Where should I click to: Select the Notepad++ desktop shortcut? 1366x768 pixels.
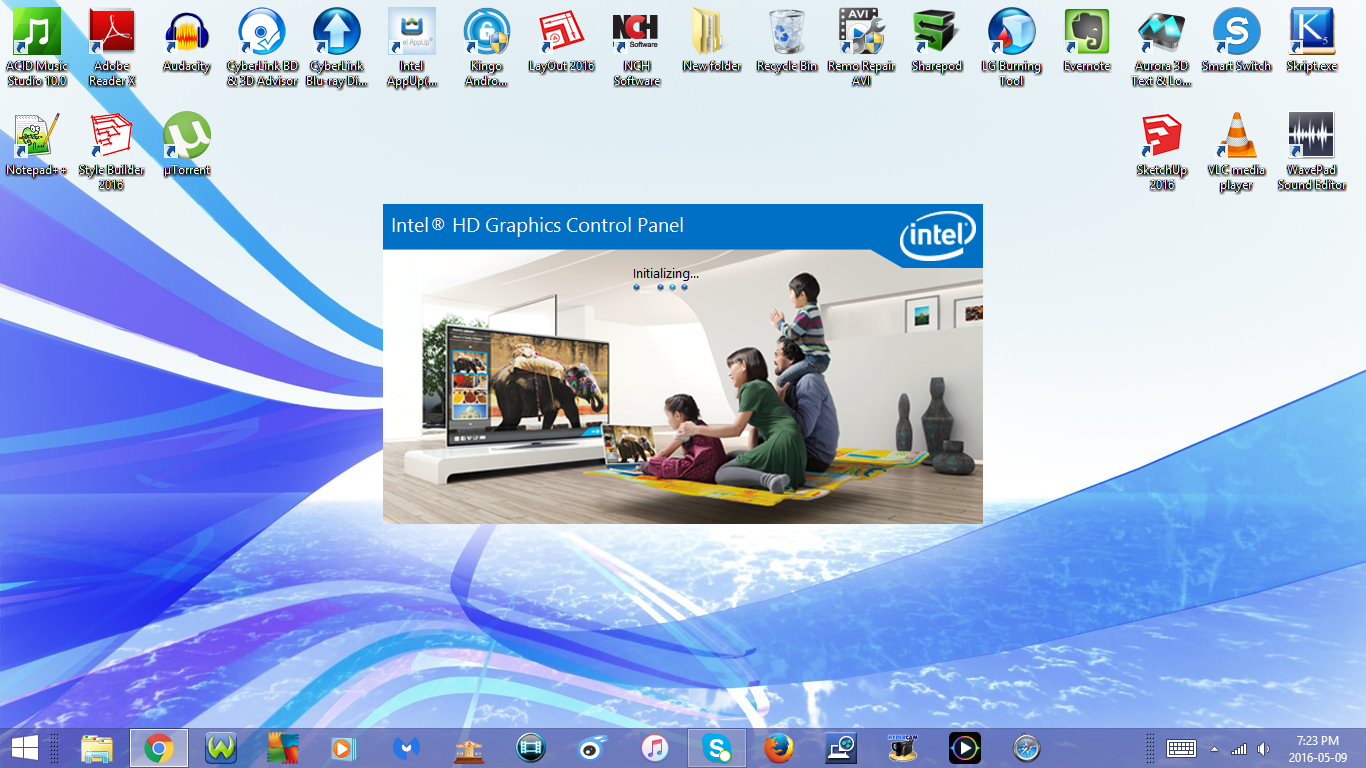(x=37, y=145)
